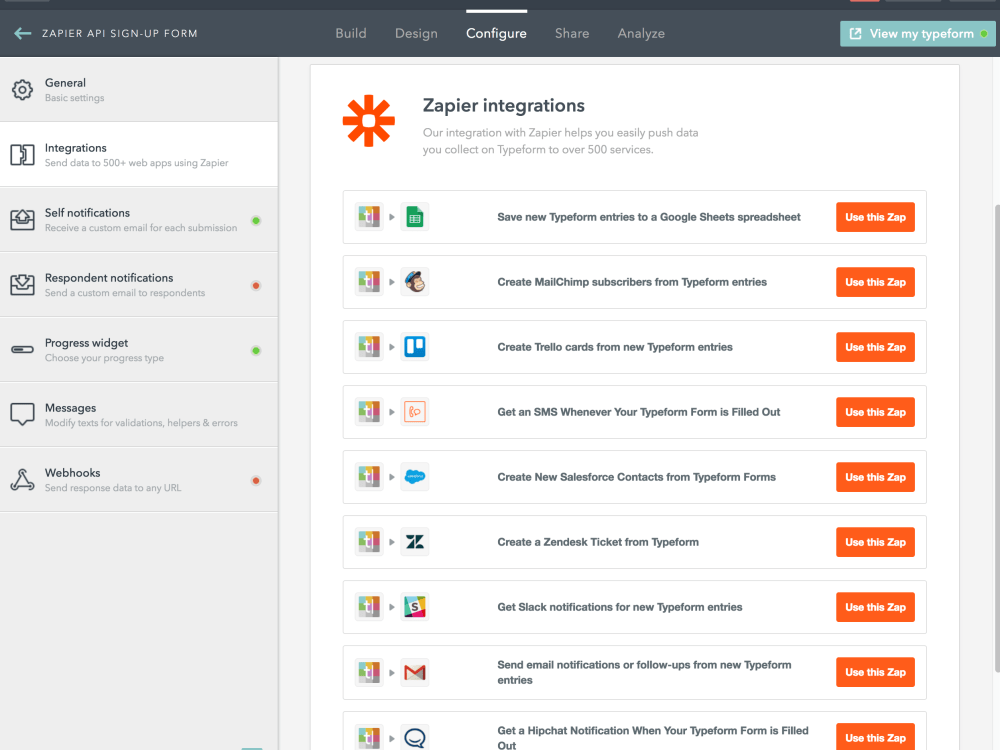Use this Zap for Hipchat Notification
Image resolution: width=1000 pixels, height=750 pixels.
875,737
